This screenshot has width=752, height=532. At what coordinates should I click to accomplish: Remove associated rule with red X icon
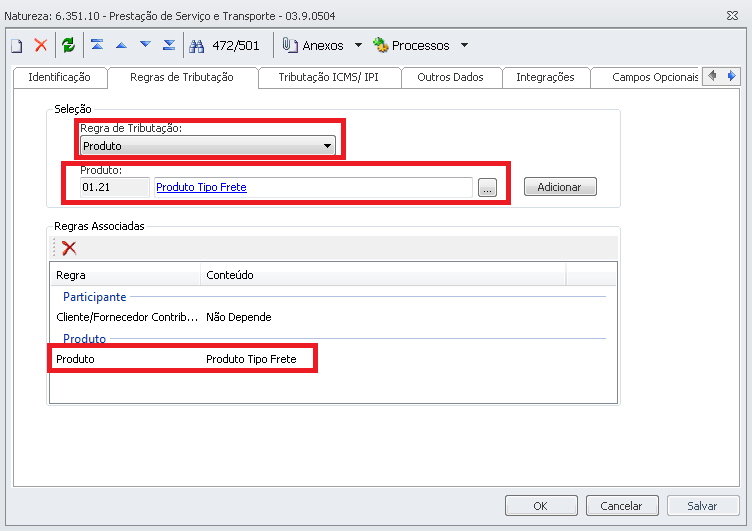coord(69,248)
